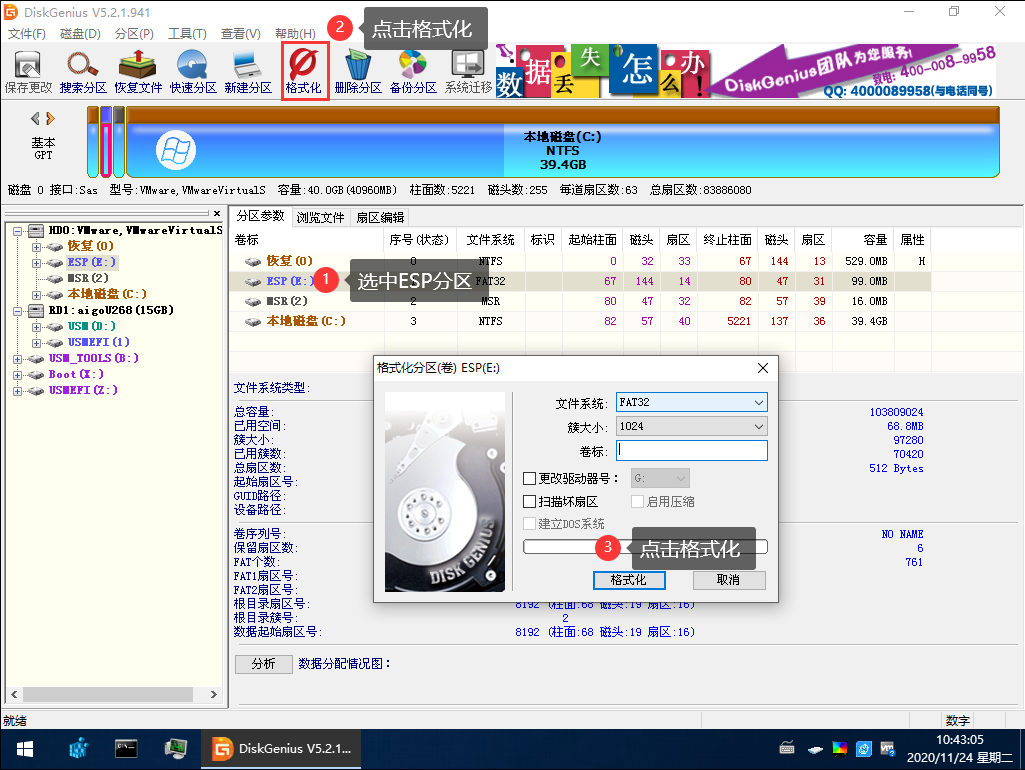Go to the previous disk with the left arrow

35,118
